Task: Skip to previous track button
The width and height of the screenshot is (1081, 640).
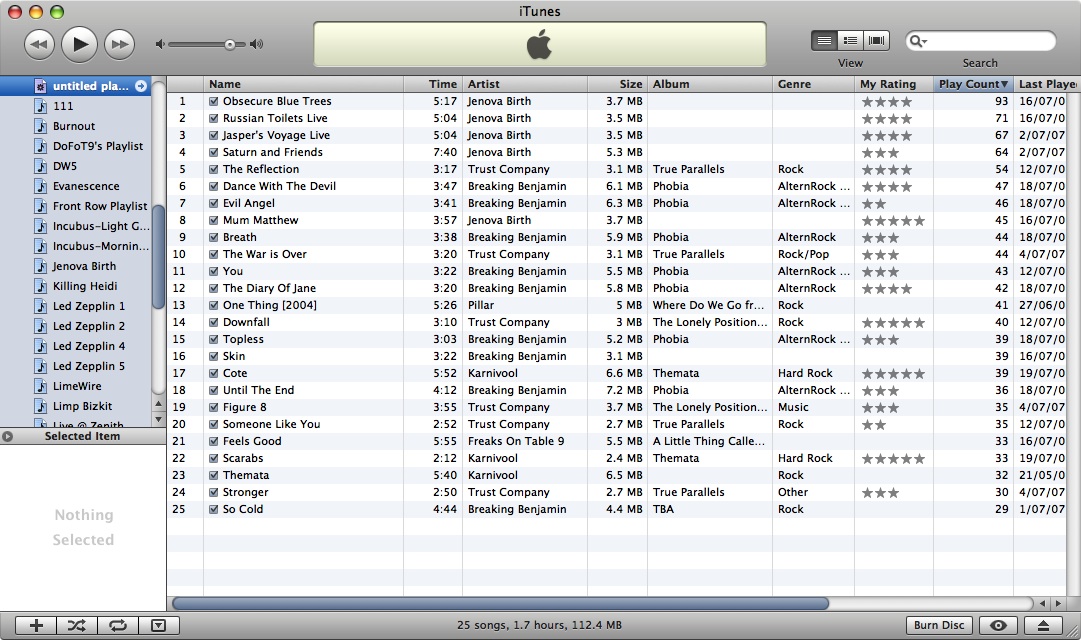Action: [x=39, y=44]
